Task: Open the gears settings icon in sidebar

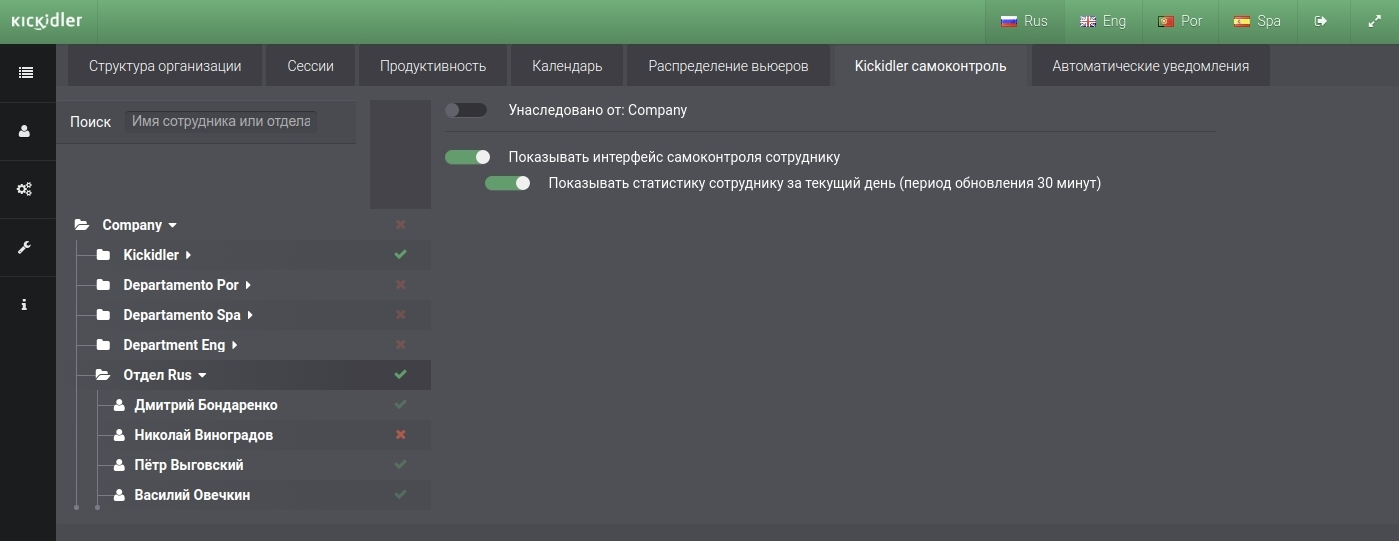Action: click(x=25, y=189)
